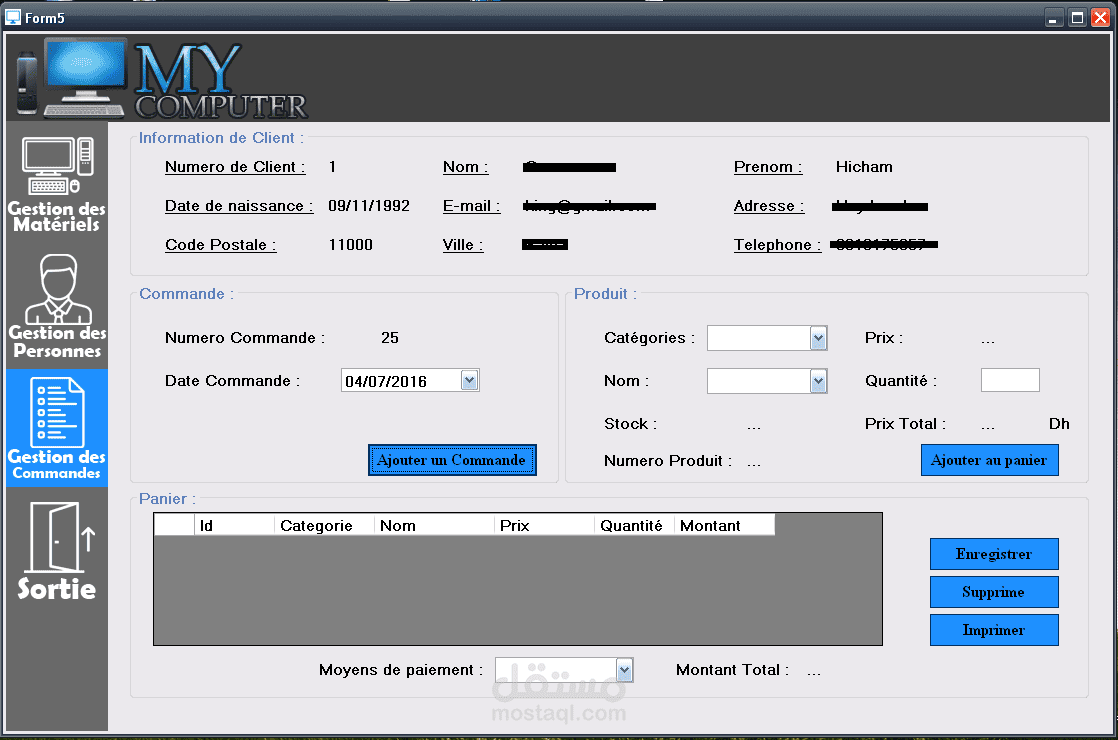Click the Supprime button

[994, 592]
